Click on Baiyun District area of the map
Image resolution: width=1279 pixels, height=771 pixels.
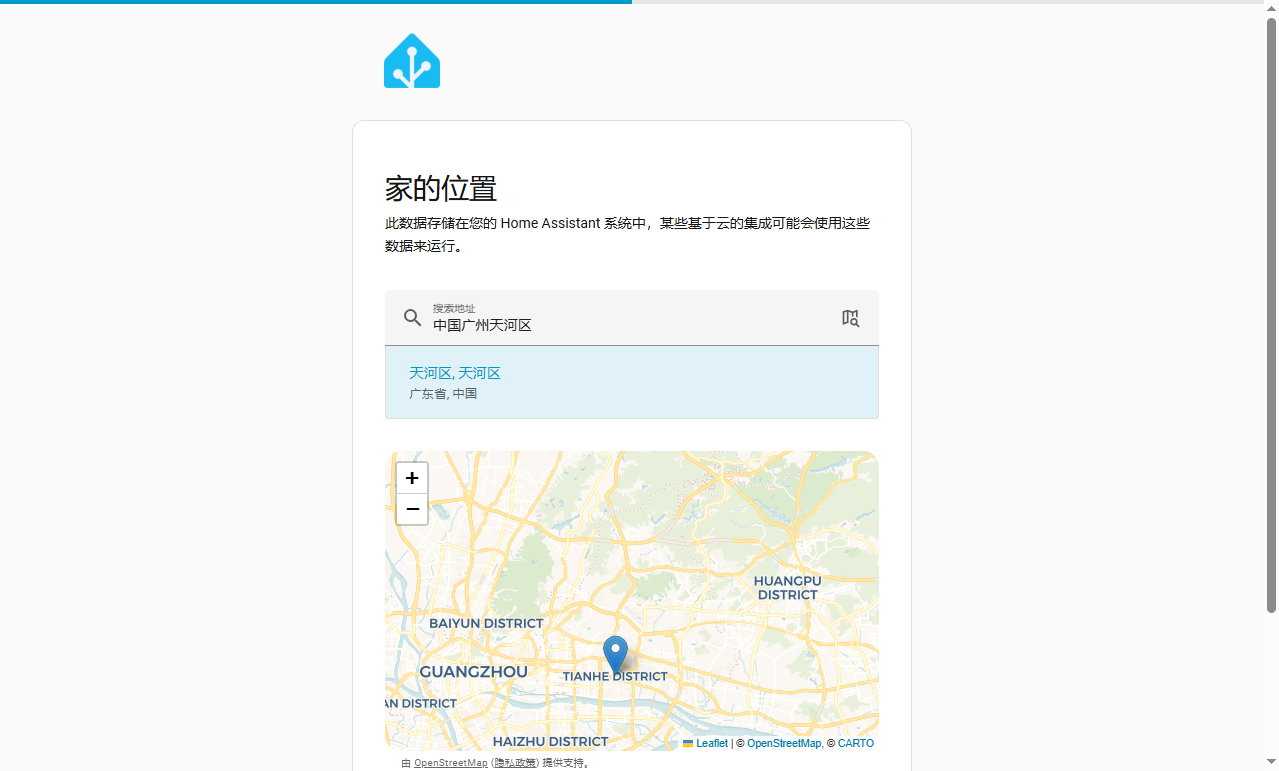click(x=485, y=623)
